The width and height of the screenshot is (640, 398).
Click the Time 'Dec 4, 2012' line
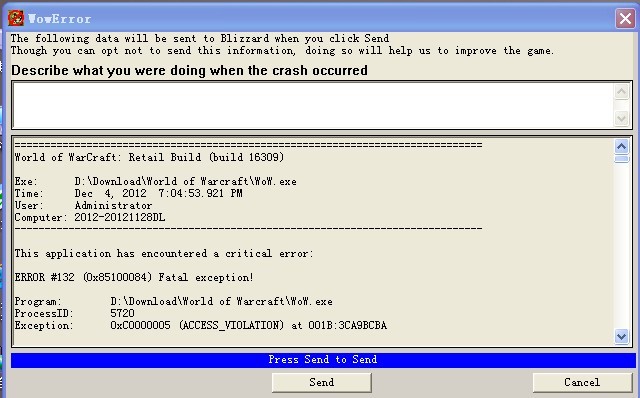pos(129,193)
